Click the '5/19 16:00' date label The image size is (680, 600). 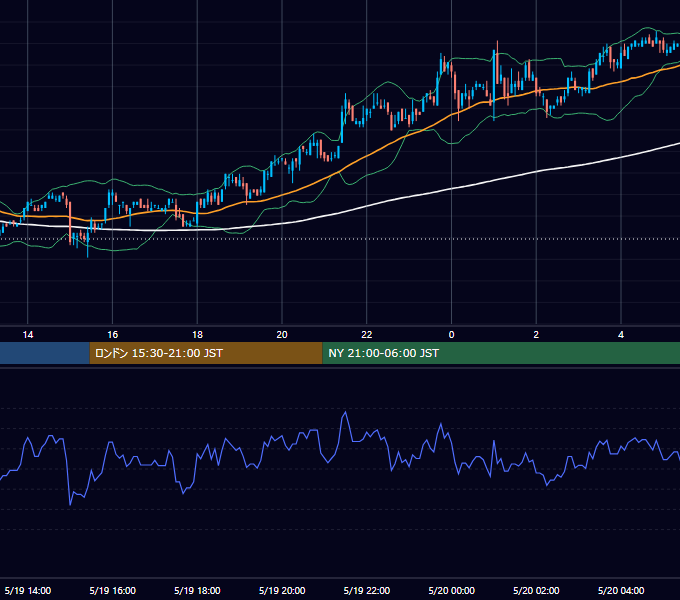(113, 590)
